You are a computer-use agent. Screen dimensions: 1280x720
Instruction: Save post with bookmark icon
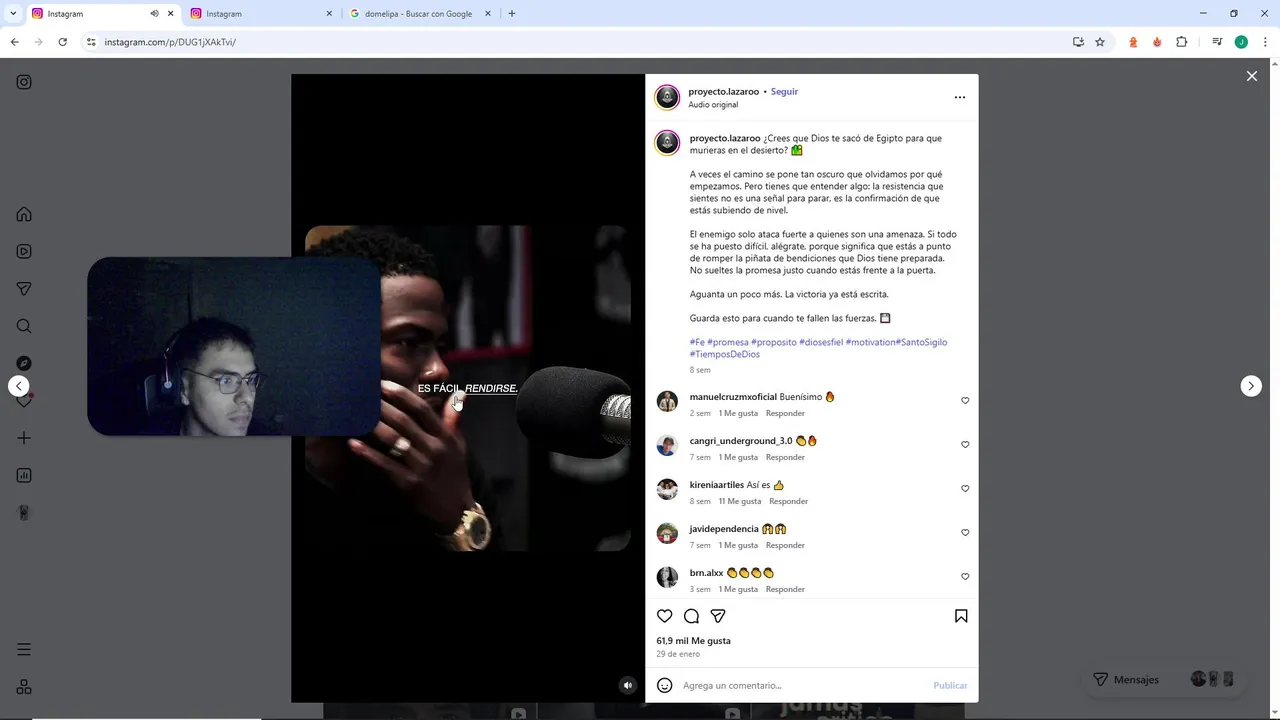(x=961, y=616)
